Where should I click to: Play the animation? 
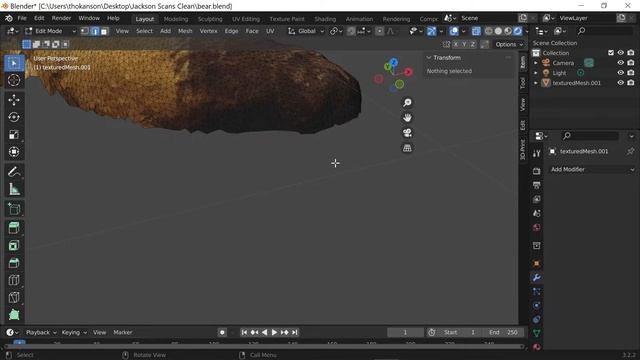274,332
